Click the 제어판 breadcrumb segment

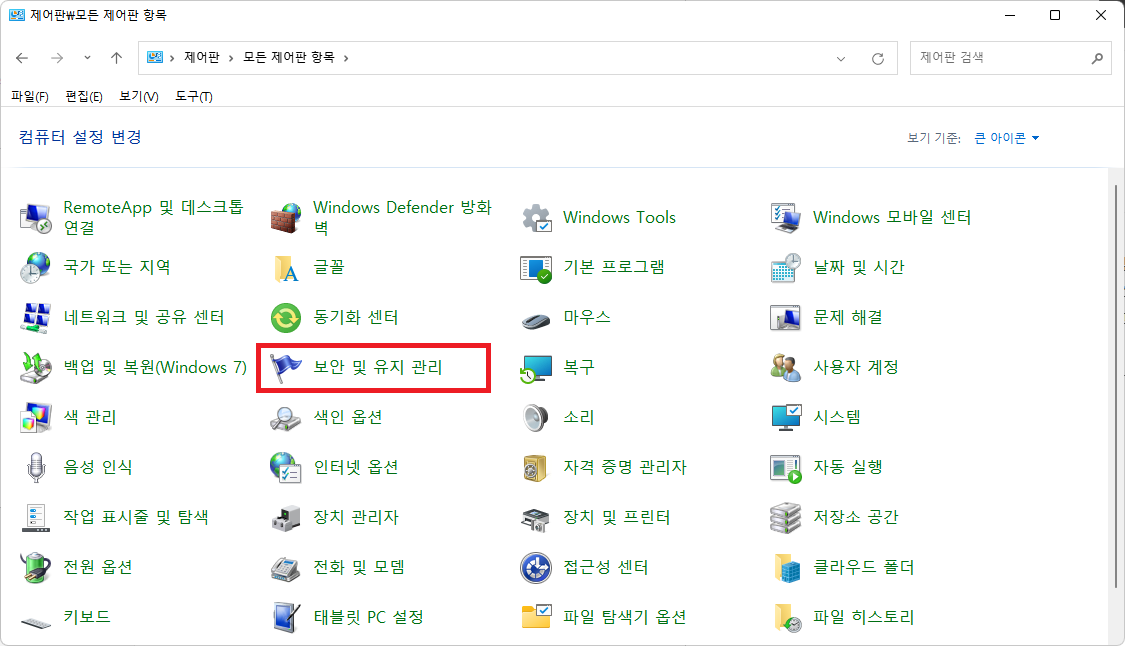click(202, 57)
